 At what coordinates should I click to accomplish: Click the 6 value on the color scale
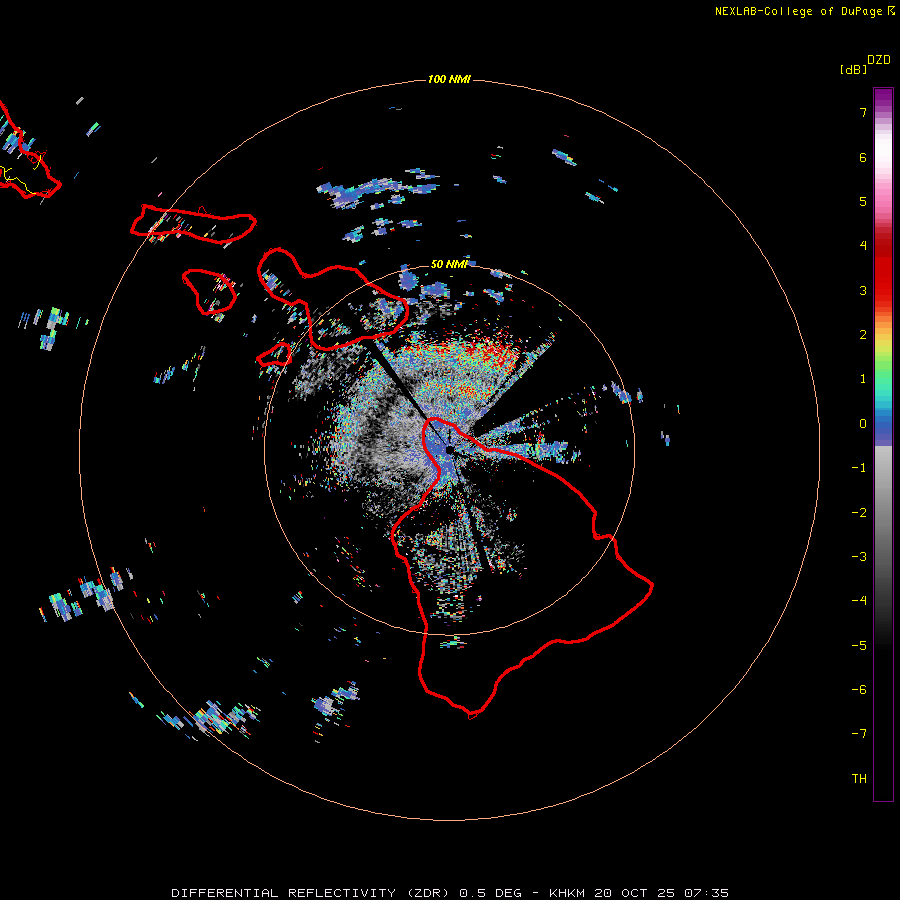click(863, 157)
